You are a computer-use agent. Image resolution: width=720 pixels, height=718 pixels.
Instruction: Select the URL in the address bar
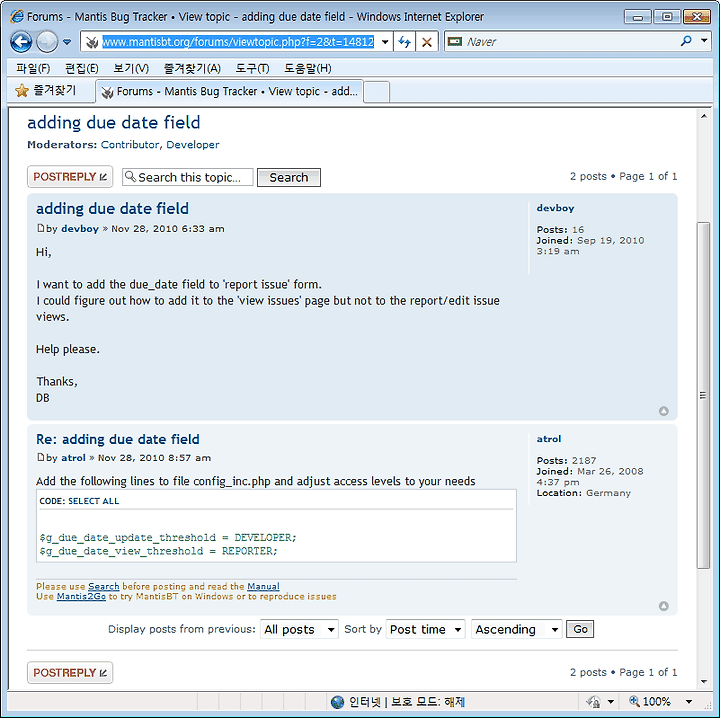tap(238, 42)
